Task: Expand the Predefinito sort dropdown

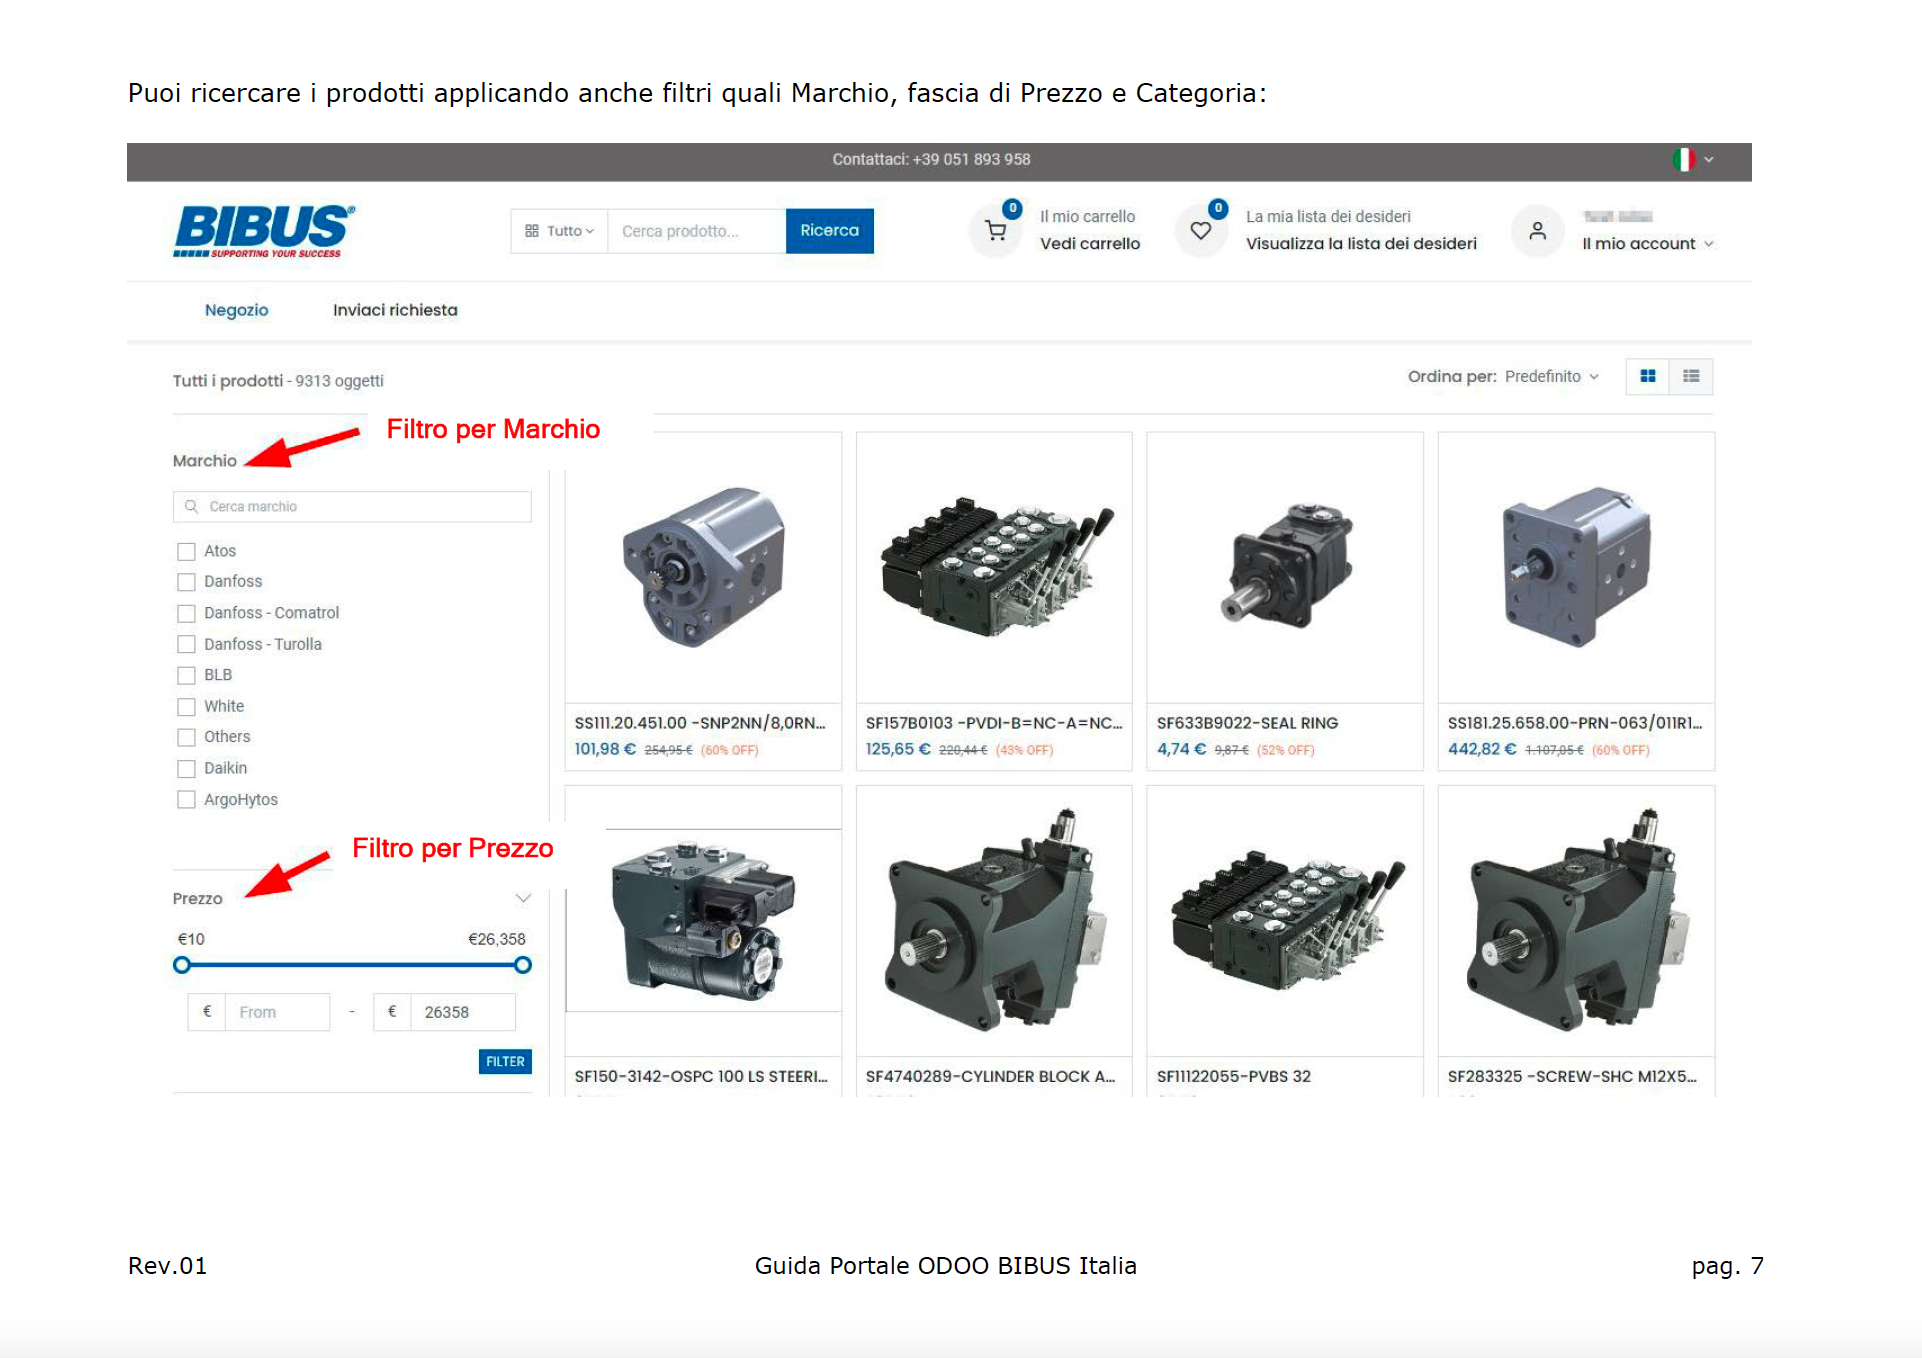Action: 1551,376
